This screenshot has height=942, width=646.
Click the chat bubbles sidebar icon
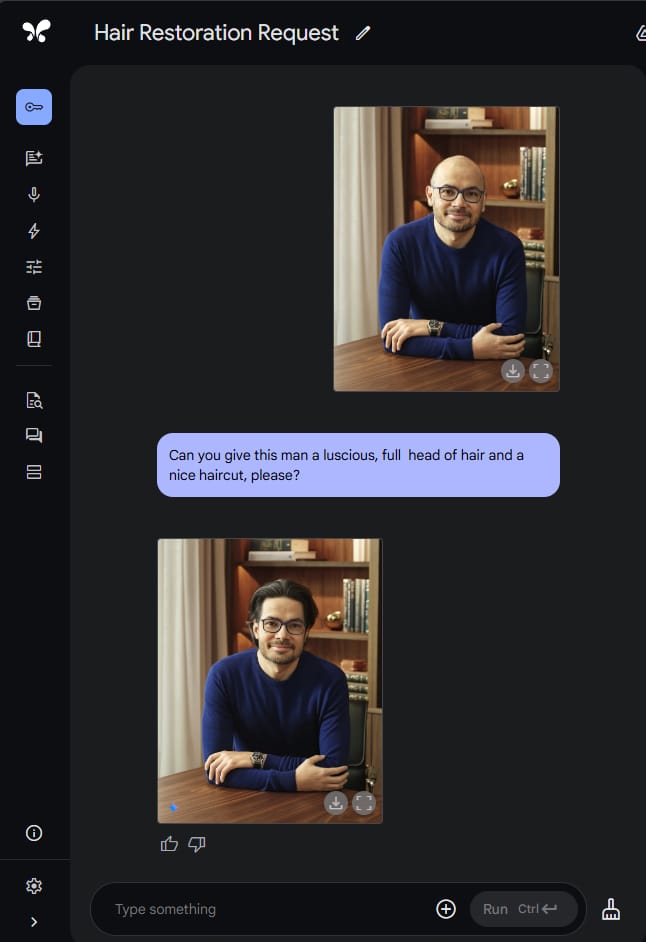pos(34,436)
